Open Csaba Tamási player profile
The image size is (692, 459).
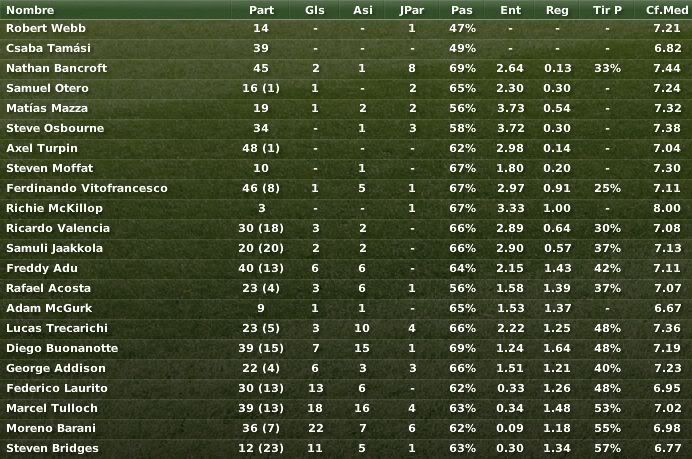click(48, 48)
